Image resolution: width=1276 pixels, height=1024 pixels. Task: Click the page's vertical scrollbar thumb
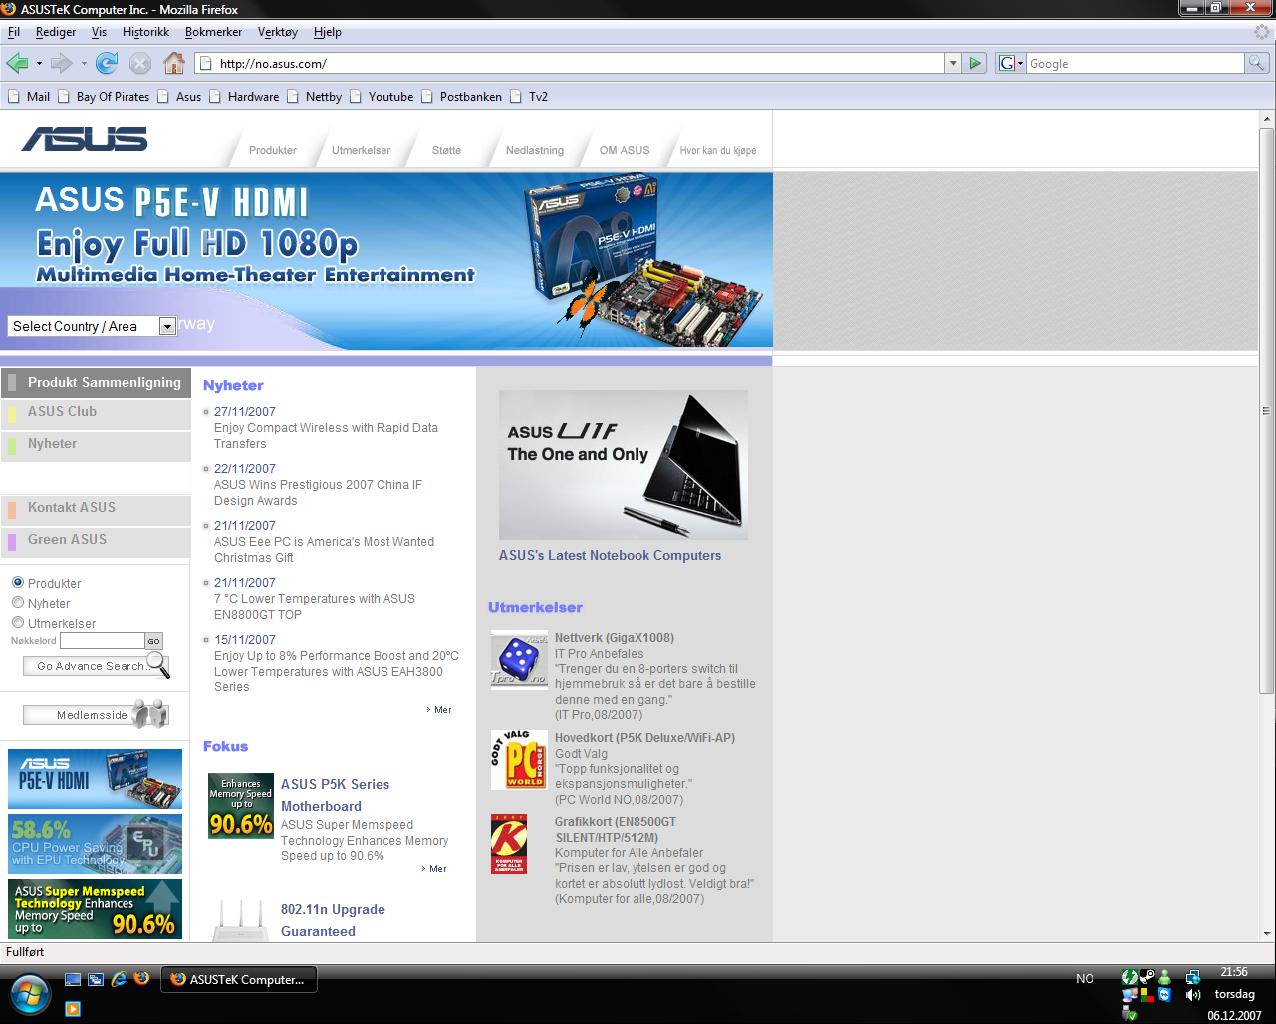click(1266, 411)
